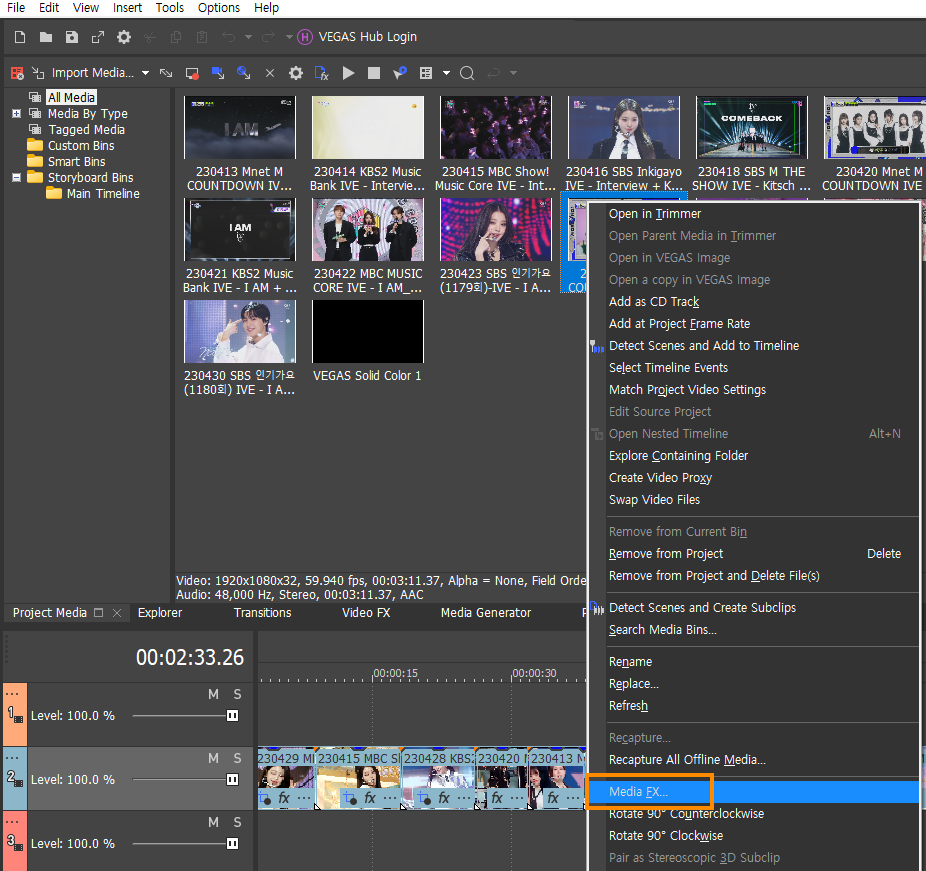Viewport: 926px width, 871px height.
Task: Open Import Media dropdown arrow
Action: coord(145,73)
